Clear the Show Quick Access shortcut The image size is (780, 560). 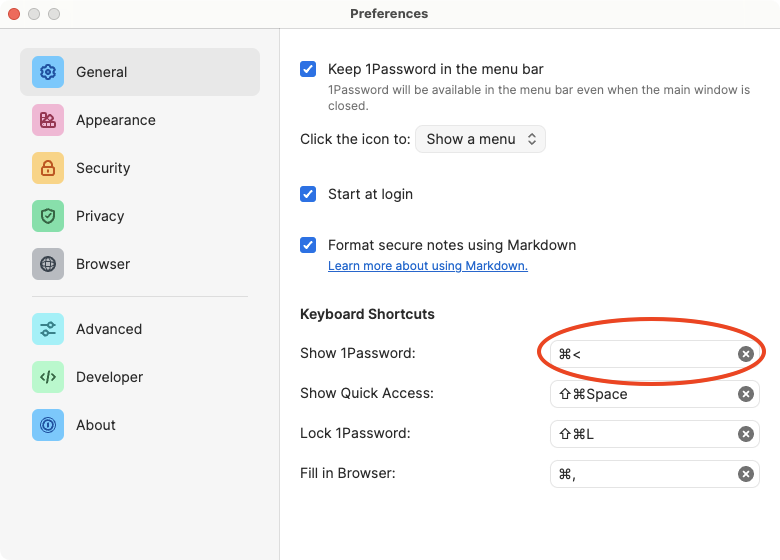745,394
